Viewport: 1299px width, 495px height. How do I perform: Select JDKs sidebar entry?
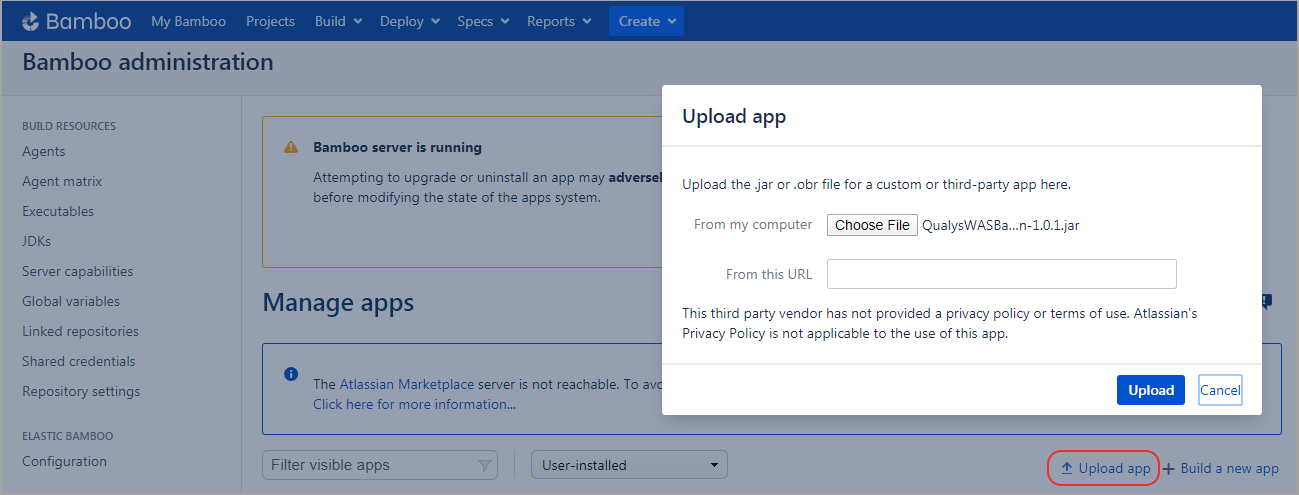[x=36, y=241]
